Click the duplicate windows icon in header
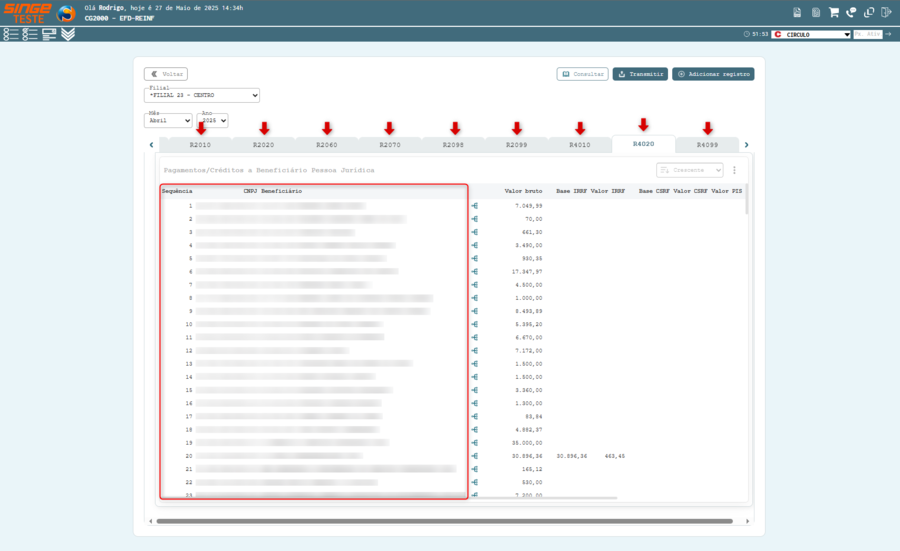 (x=868, y=13)
